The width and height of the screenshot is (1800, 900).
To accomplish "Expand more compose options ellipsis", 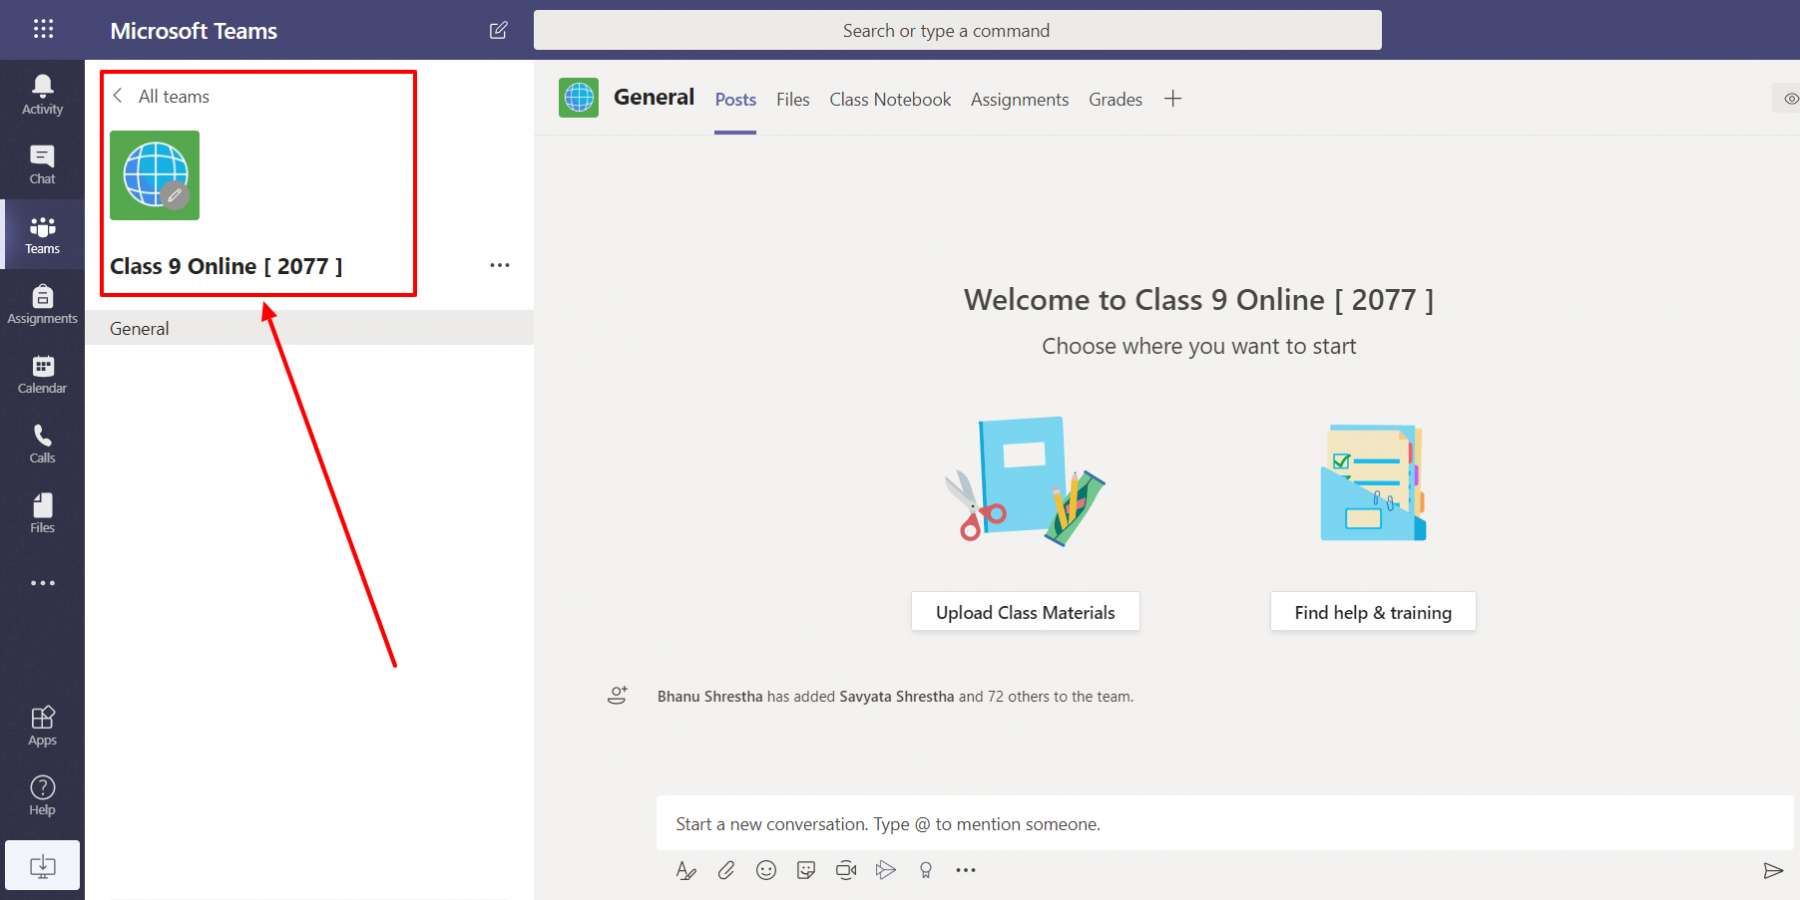I will point(965,870).
